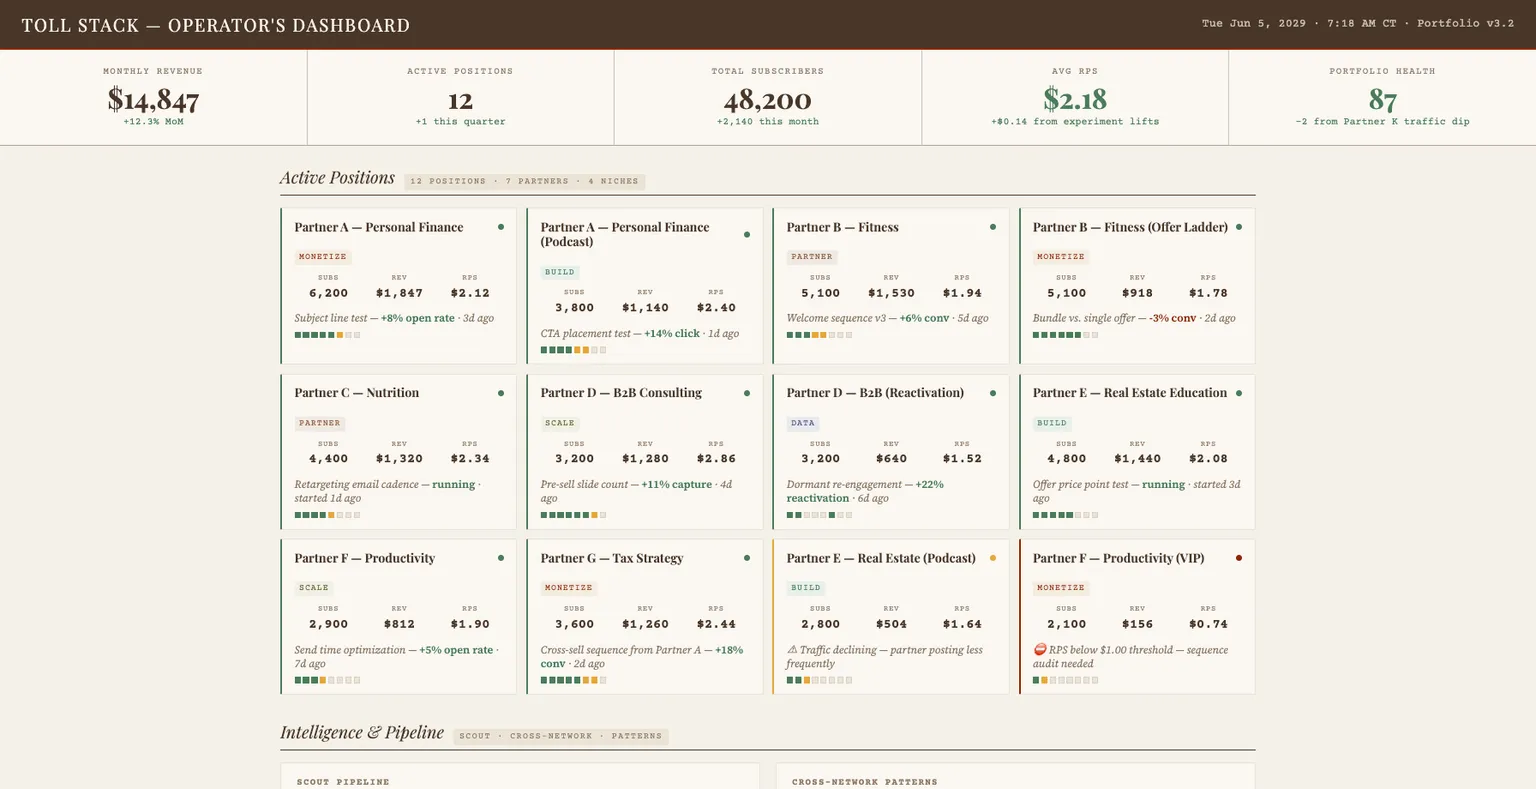
Task: Click the DATA badge on the Partner D — B2B (Reactivation) card
Action: [x=803, y=423]
